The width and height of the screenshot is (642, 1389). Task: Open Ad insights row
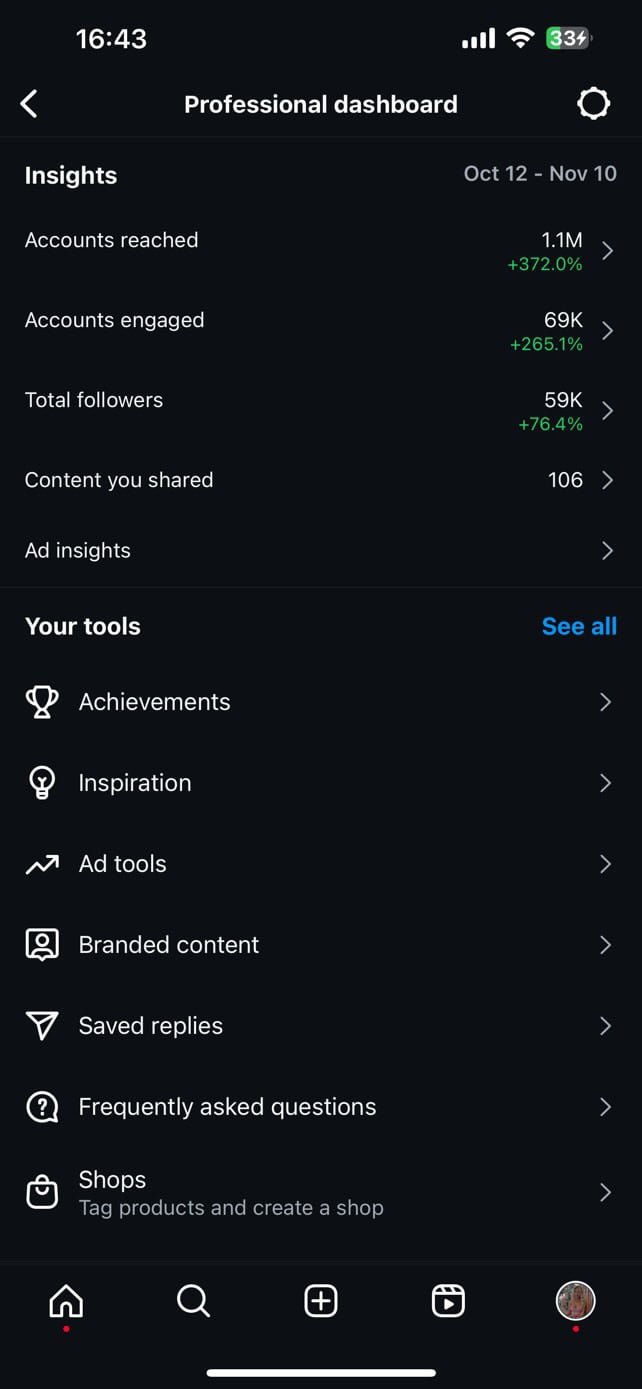tap(321, 550)
